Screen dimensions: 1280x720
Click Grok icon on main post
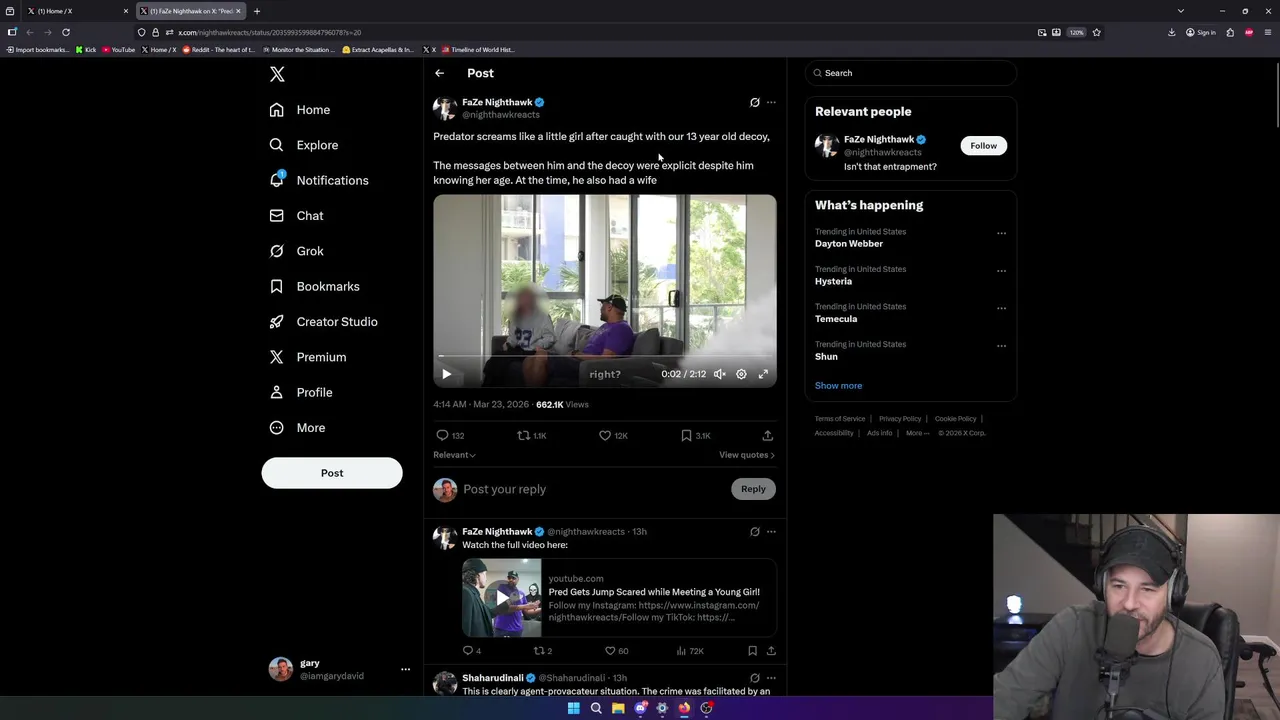point(755,102)
